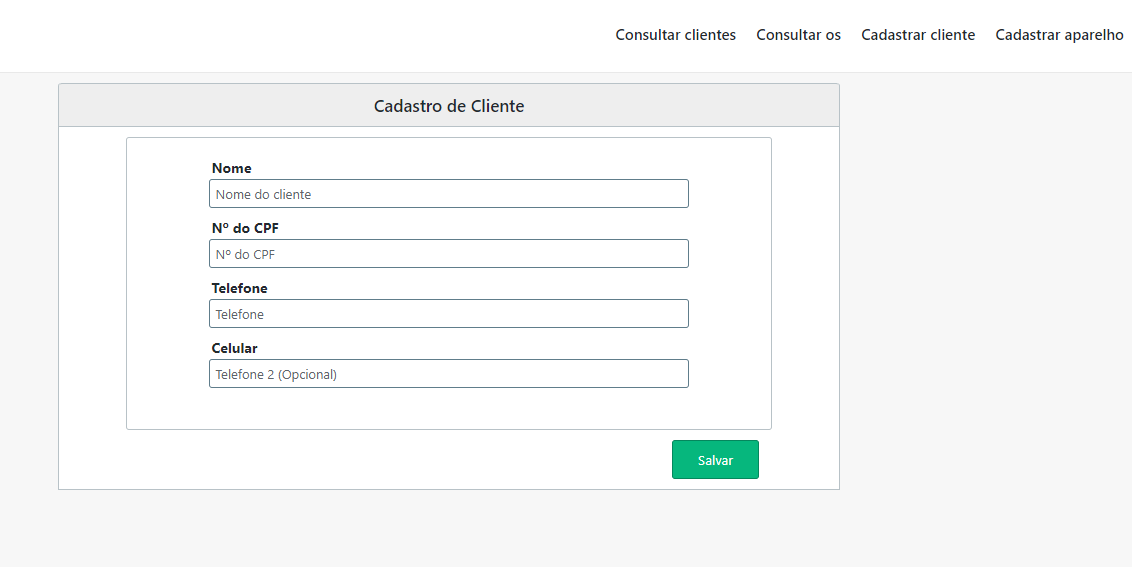Click the Cadastro de Cliente heading

[x=448, y=106]
